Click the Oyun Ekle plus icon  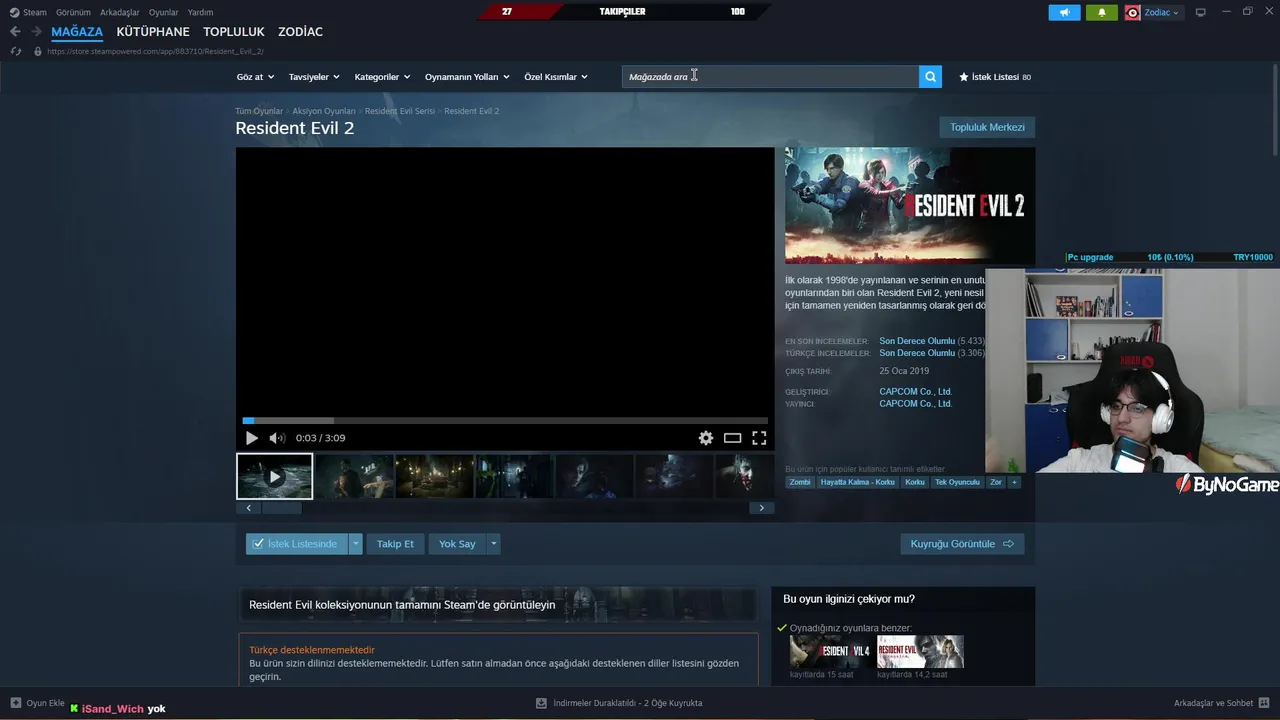15,703
